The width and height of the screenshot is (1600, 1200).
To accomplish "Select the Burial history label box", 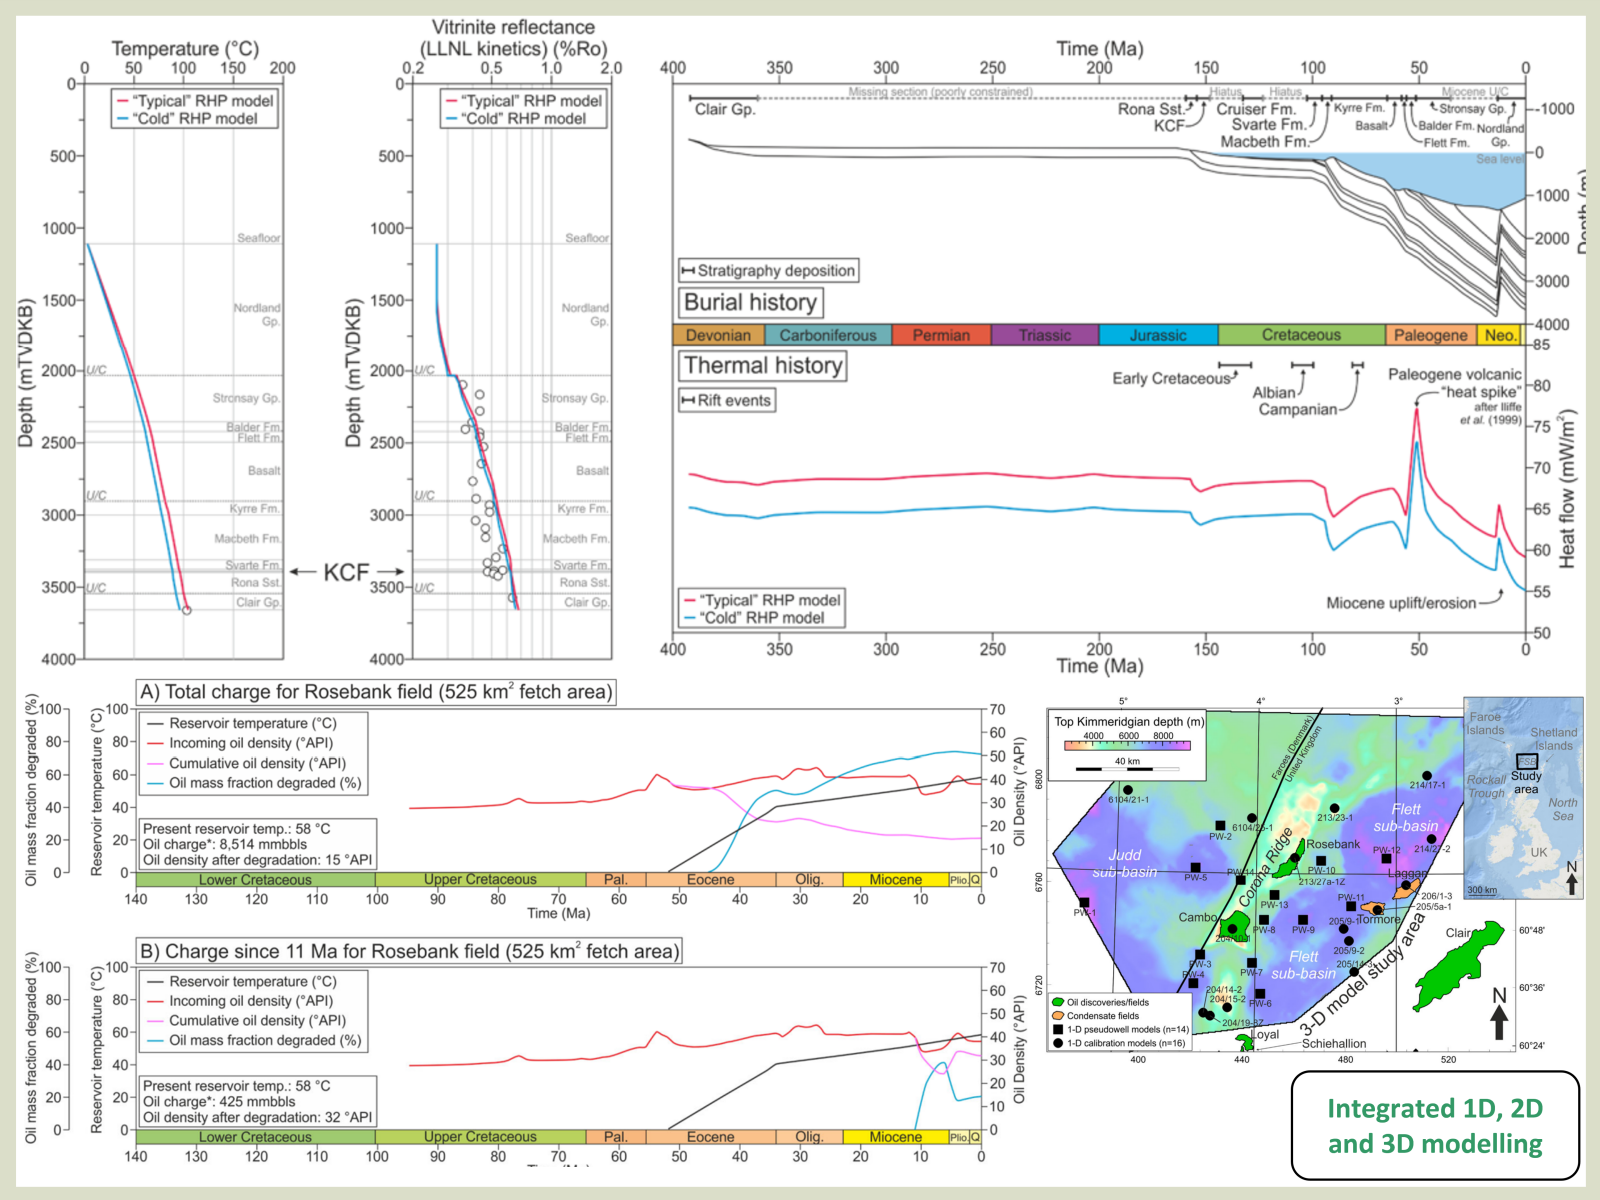I will click(x=750, y=302).
